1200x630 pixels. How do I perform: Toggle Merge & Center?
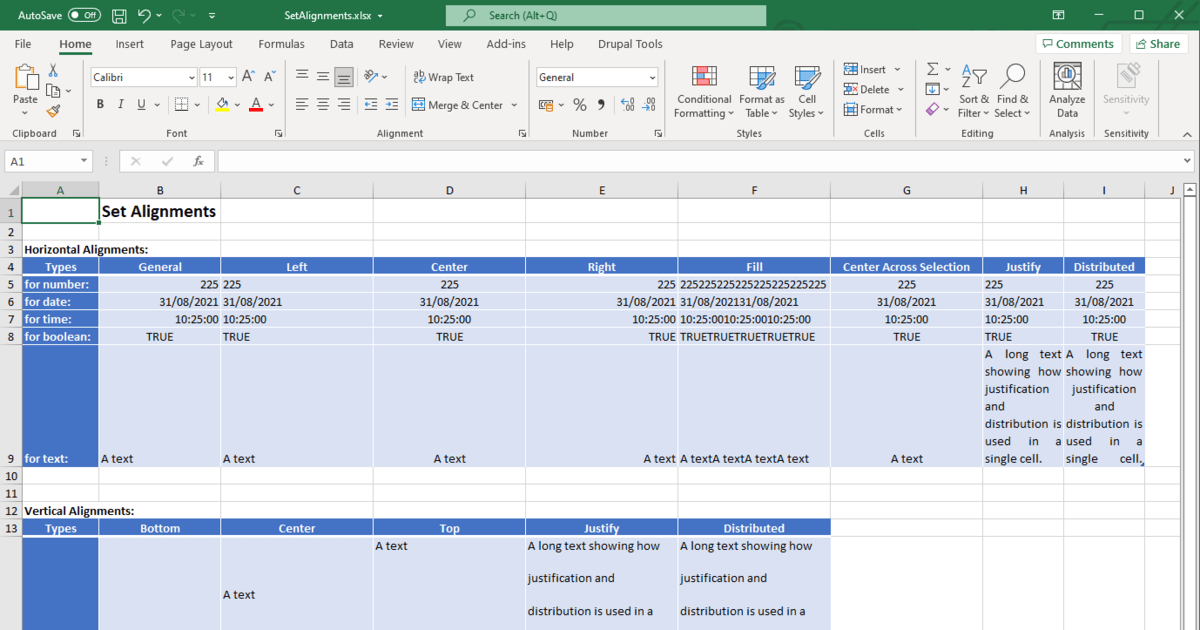coord(458,104)
